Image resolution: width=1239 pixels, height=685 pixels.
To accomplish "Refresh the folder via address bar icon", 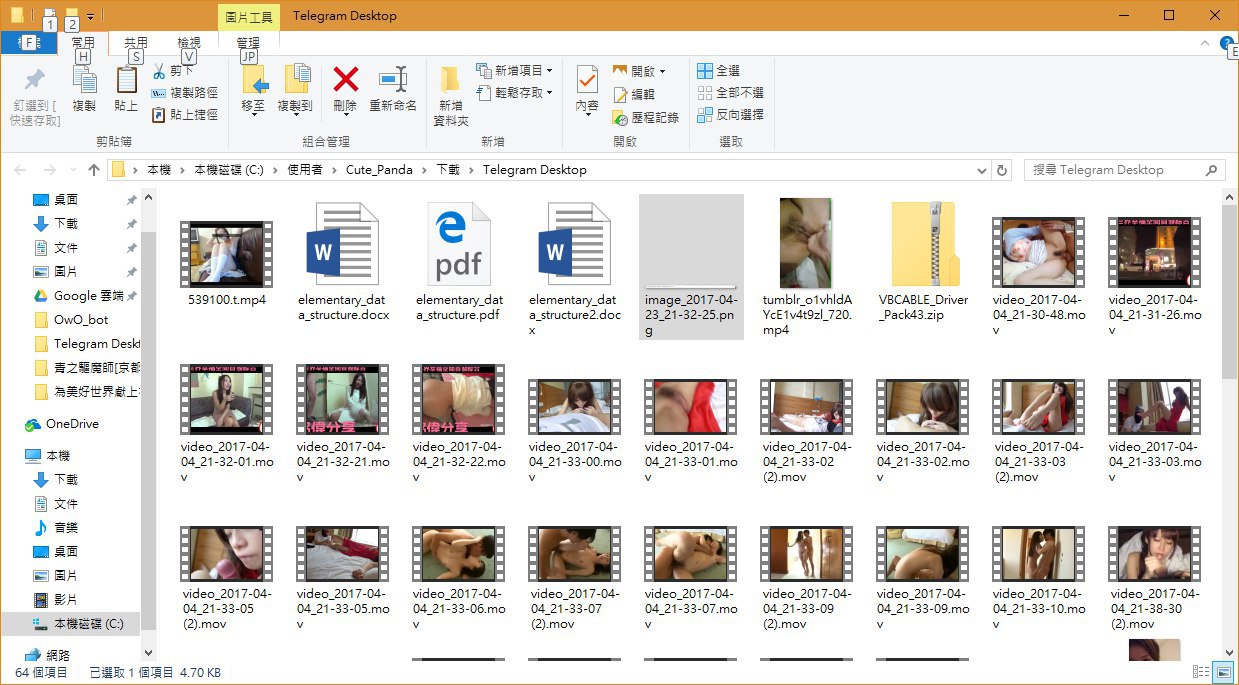I will pos(1002,170).
